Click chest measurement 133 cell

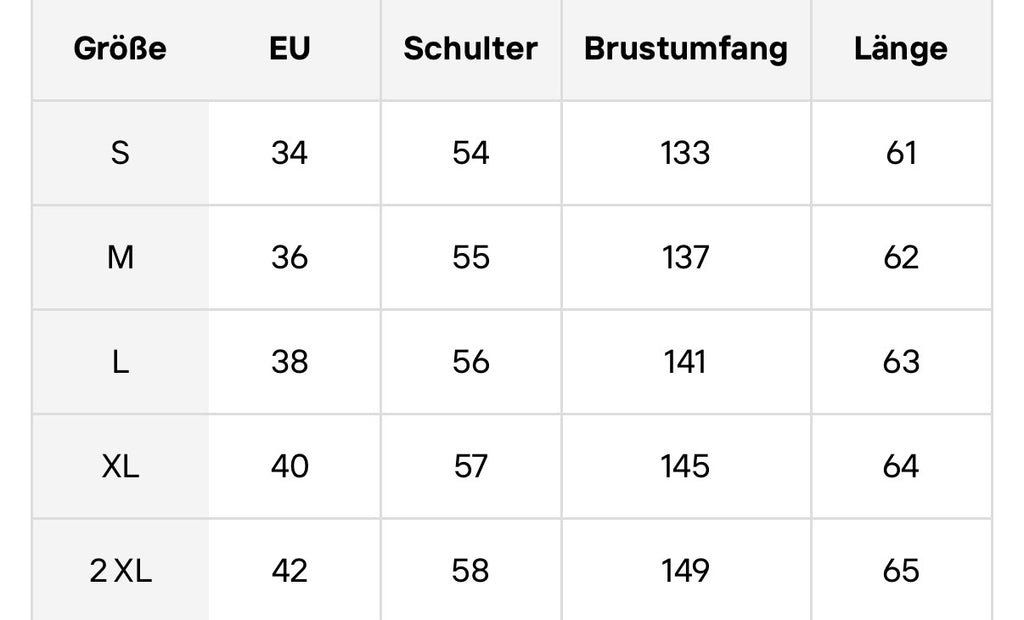point(686,153)
